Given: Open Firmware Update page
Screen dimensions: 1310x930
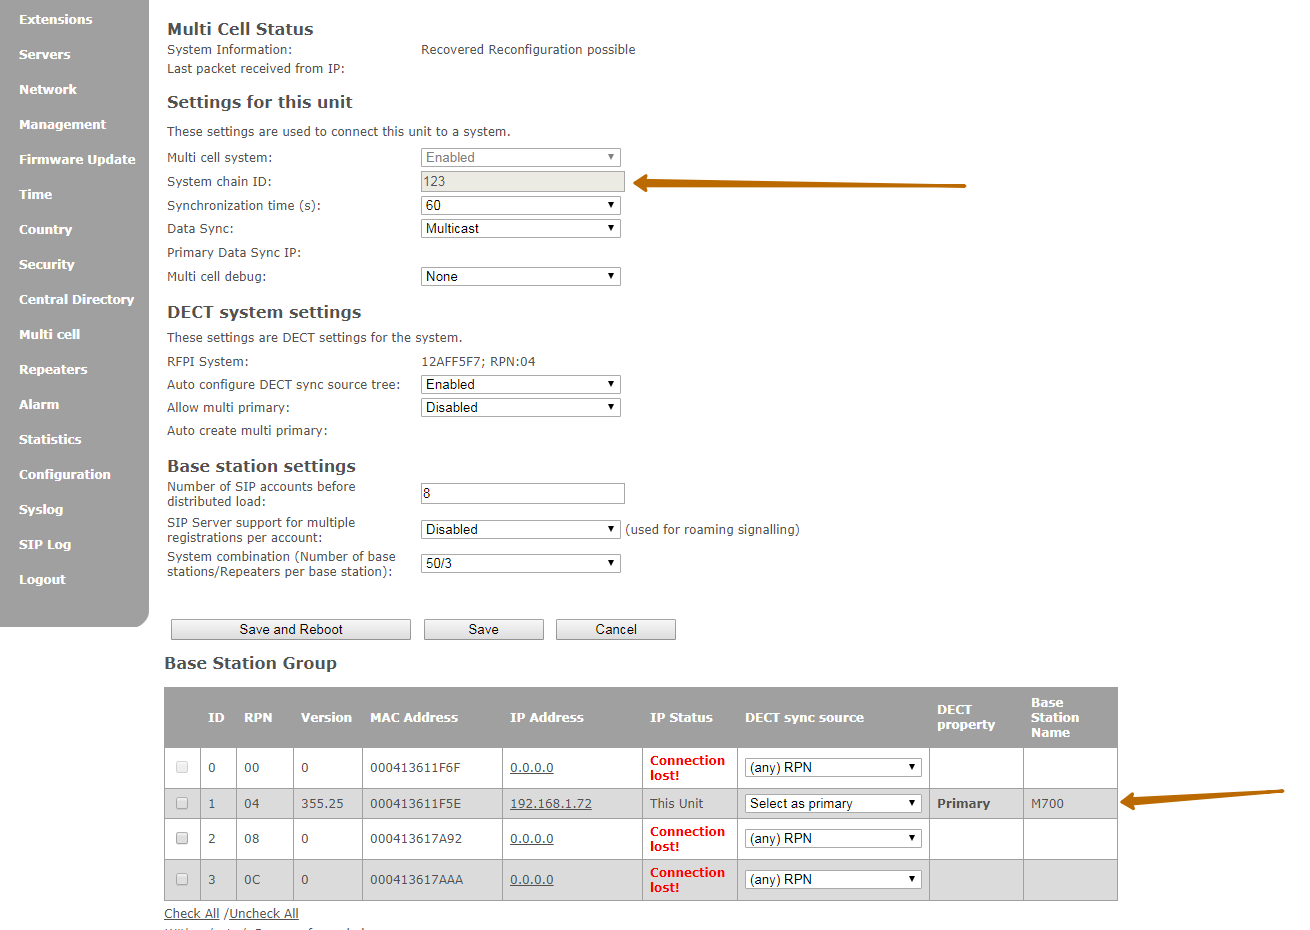Looking at the screenshot, I should pyautogui.click(x=77, y=159).
